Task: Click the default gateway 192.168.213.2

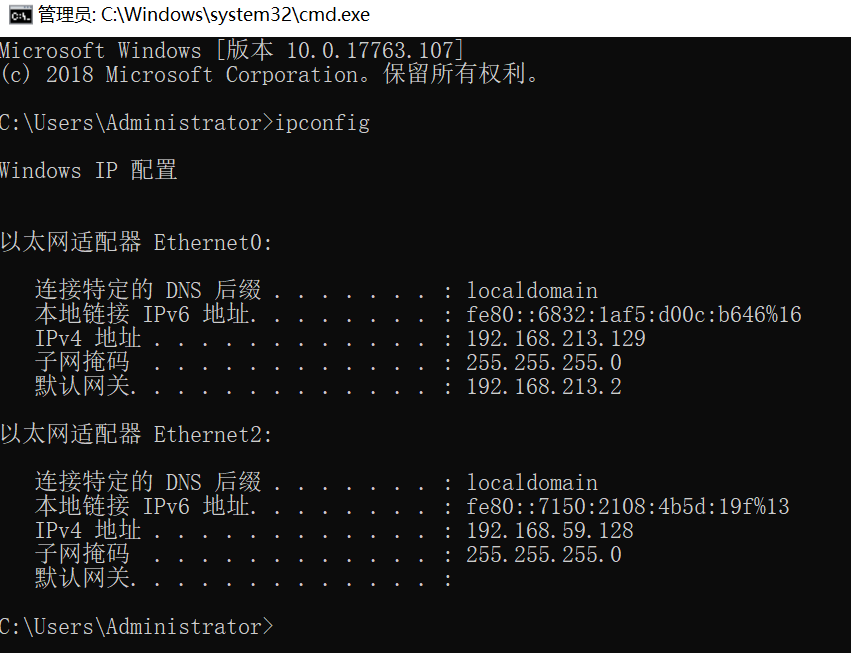Action: point(544,387)
